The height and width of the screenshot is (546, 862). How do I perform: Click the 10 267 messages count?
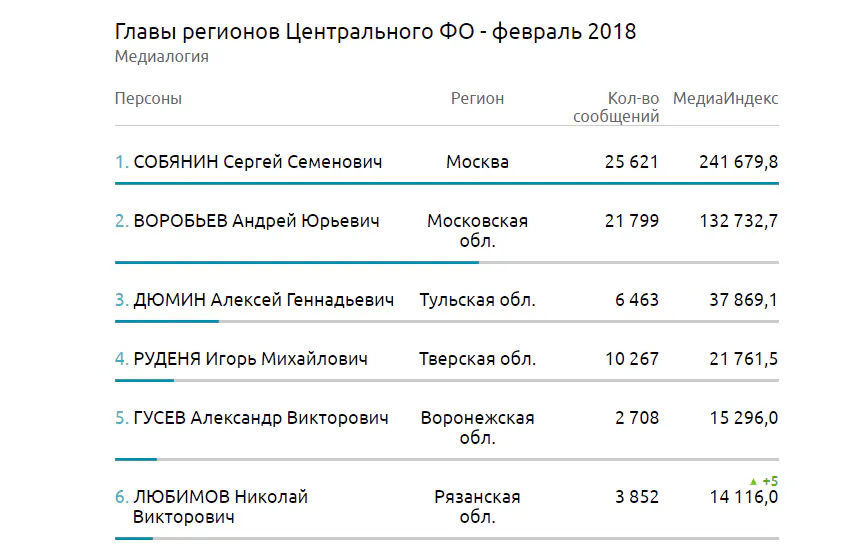click(x=632, y=359)
